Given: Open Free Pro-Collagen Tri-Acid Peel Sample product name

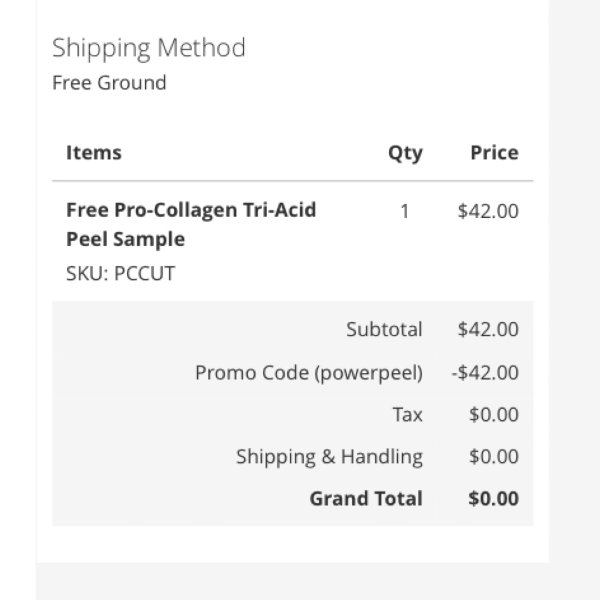Looking at the screenshot, I should coord(191,225).
